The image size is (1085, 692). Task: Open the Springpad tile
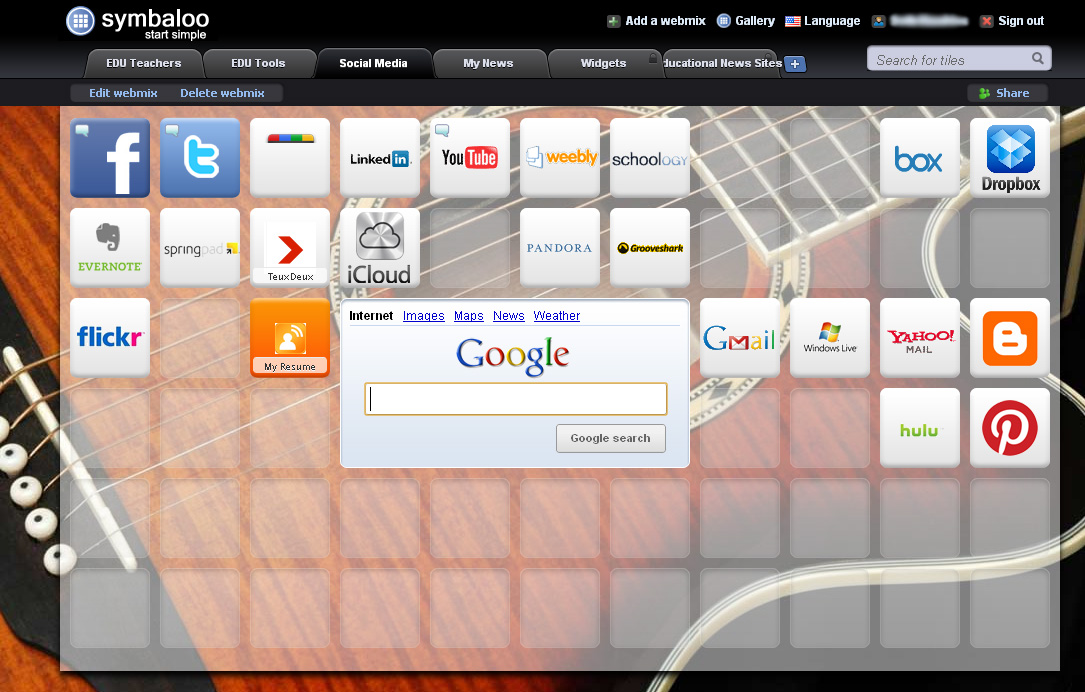(200, 248)
